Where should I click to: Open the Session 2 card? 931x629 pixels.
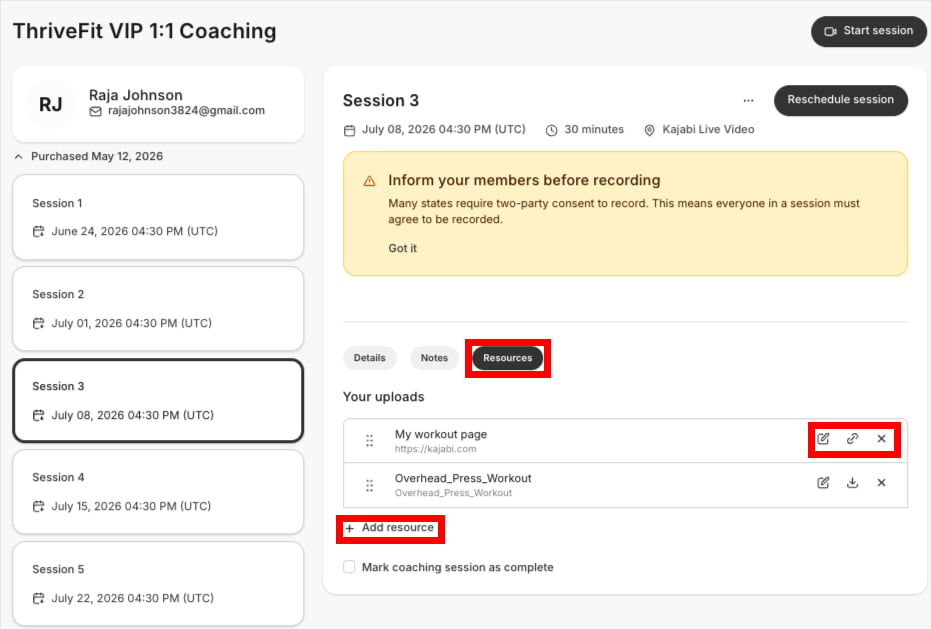[158, 309]
